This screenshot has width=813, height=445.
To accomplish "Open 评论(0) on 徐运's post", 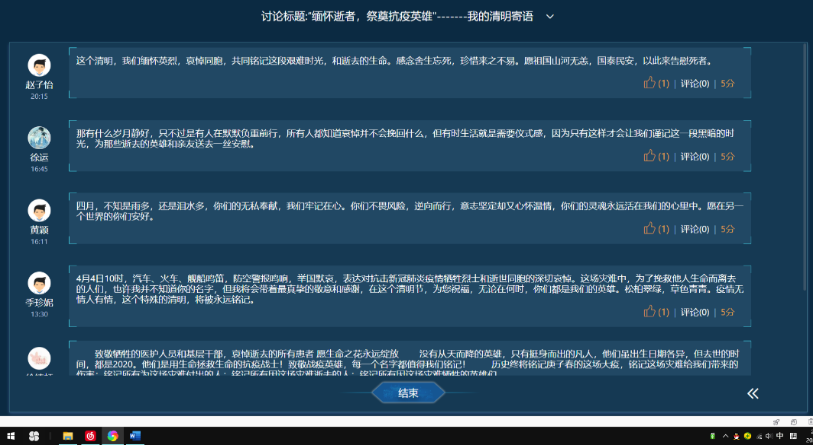I will point(695,156).
